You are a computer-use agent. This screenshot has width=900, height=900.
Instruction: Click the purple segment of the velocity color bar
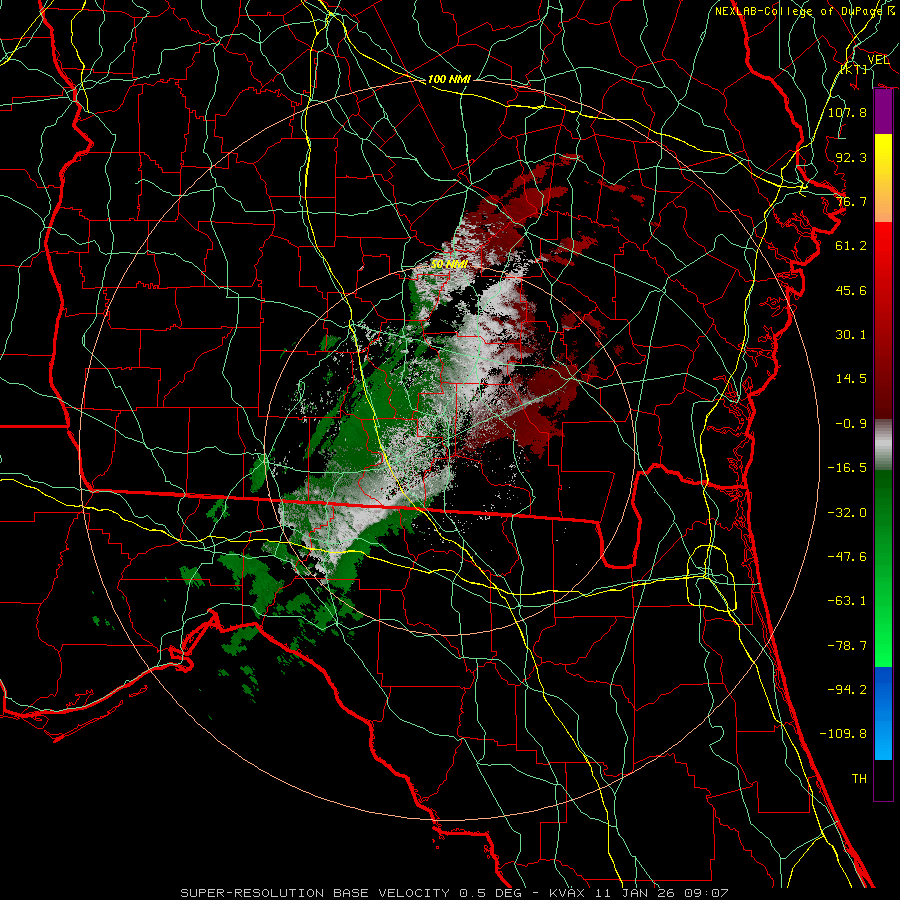coord(883,112)
